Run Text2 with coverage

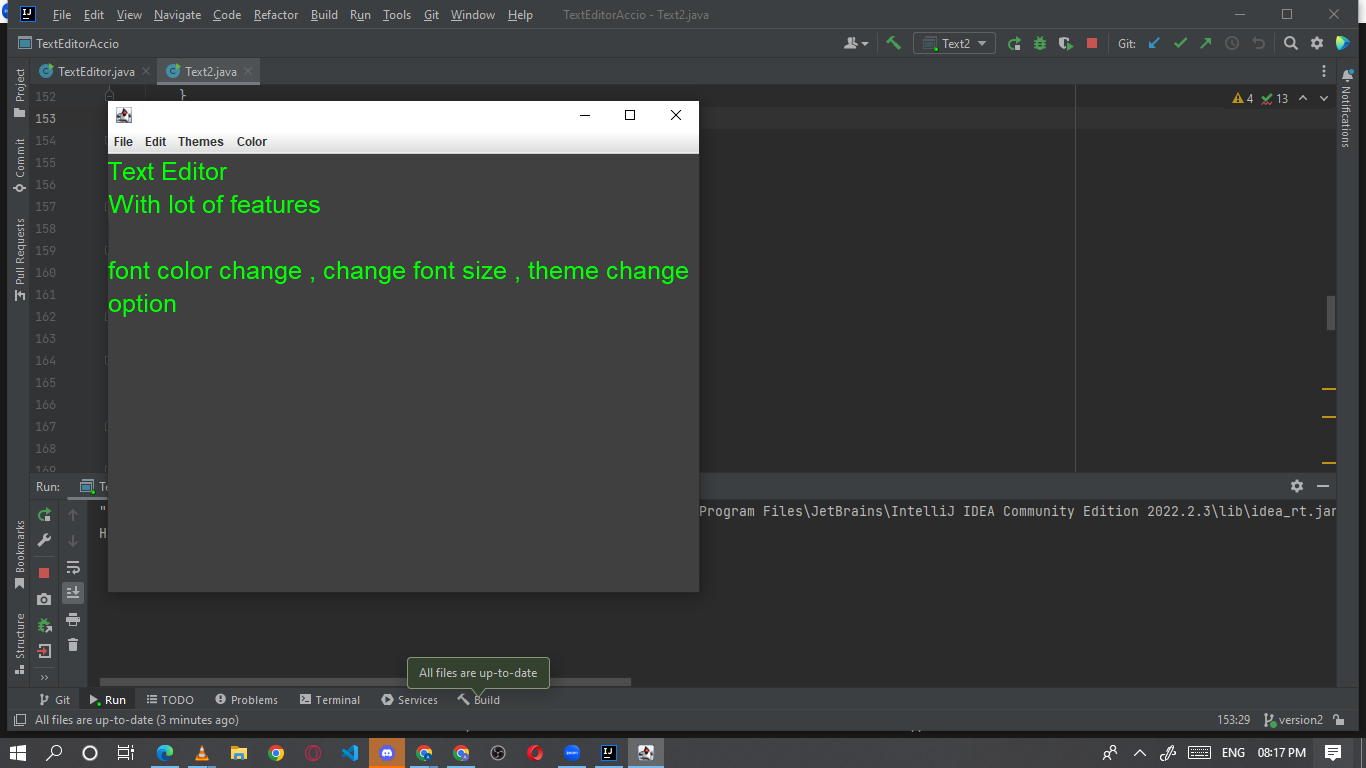tap(1064, 43)
